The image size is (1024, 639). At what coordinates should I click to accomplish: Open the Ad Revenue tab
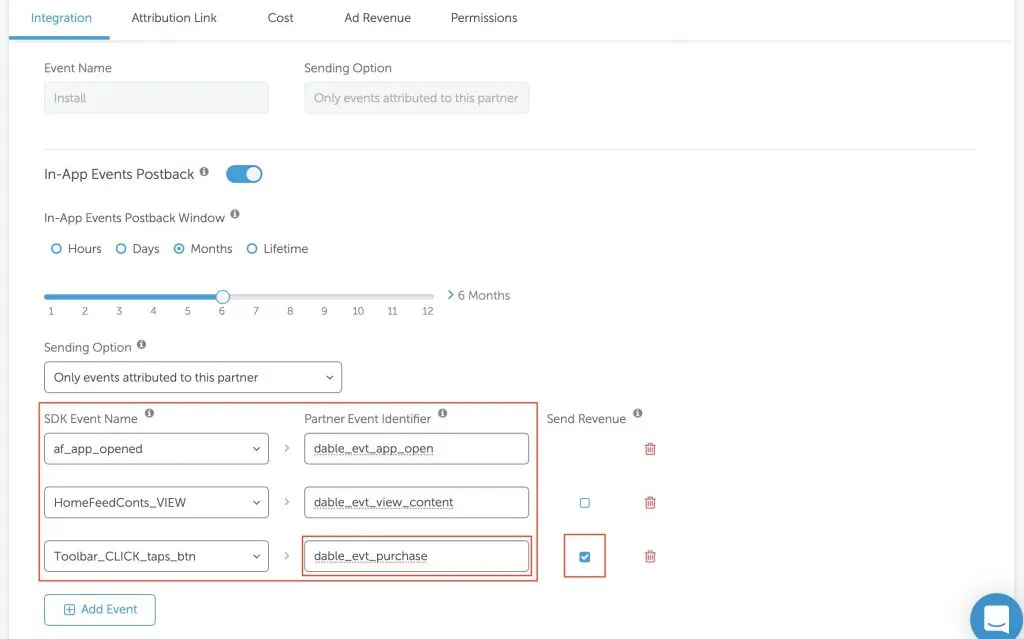pyautogui.click(x=377, y=18)
